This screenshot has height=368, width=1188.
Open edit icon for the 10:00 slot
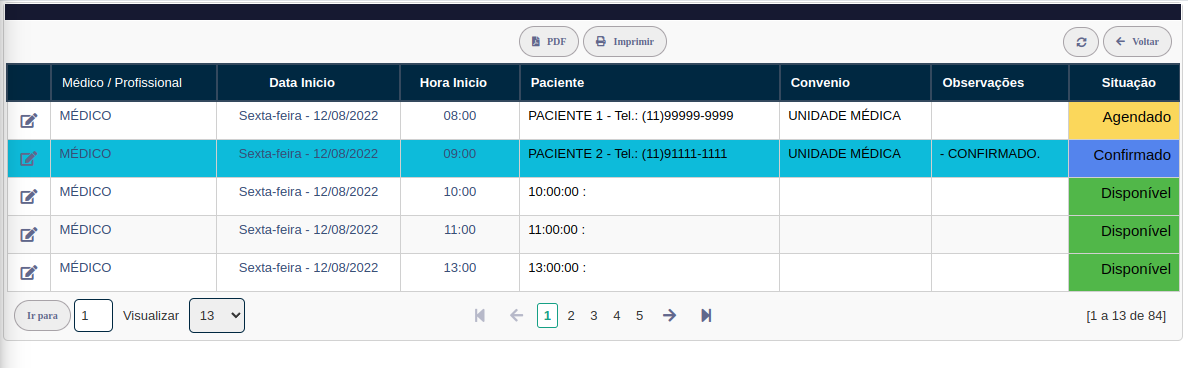(29, 196)
